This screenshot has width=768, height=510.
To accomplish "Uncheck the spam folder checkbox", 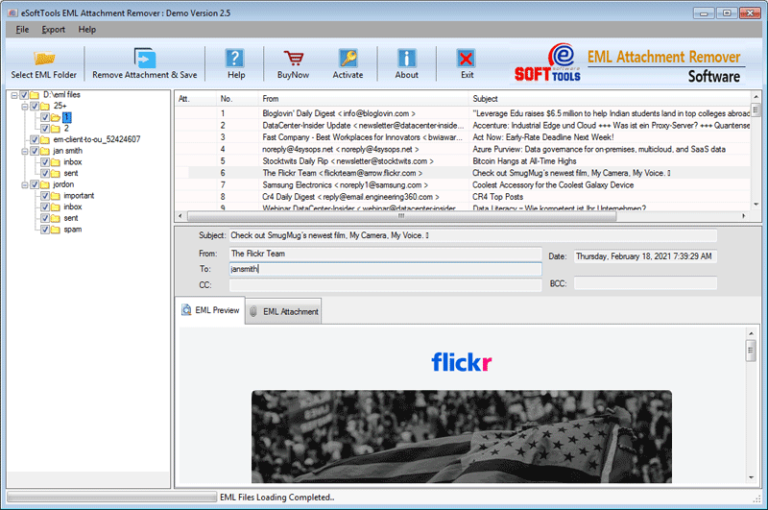I will pos(45,230).
